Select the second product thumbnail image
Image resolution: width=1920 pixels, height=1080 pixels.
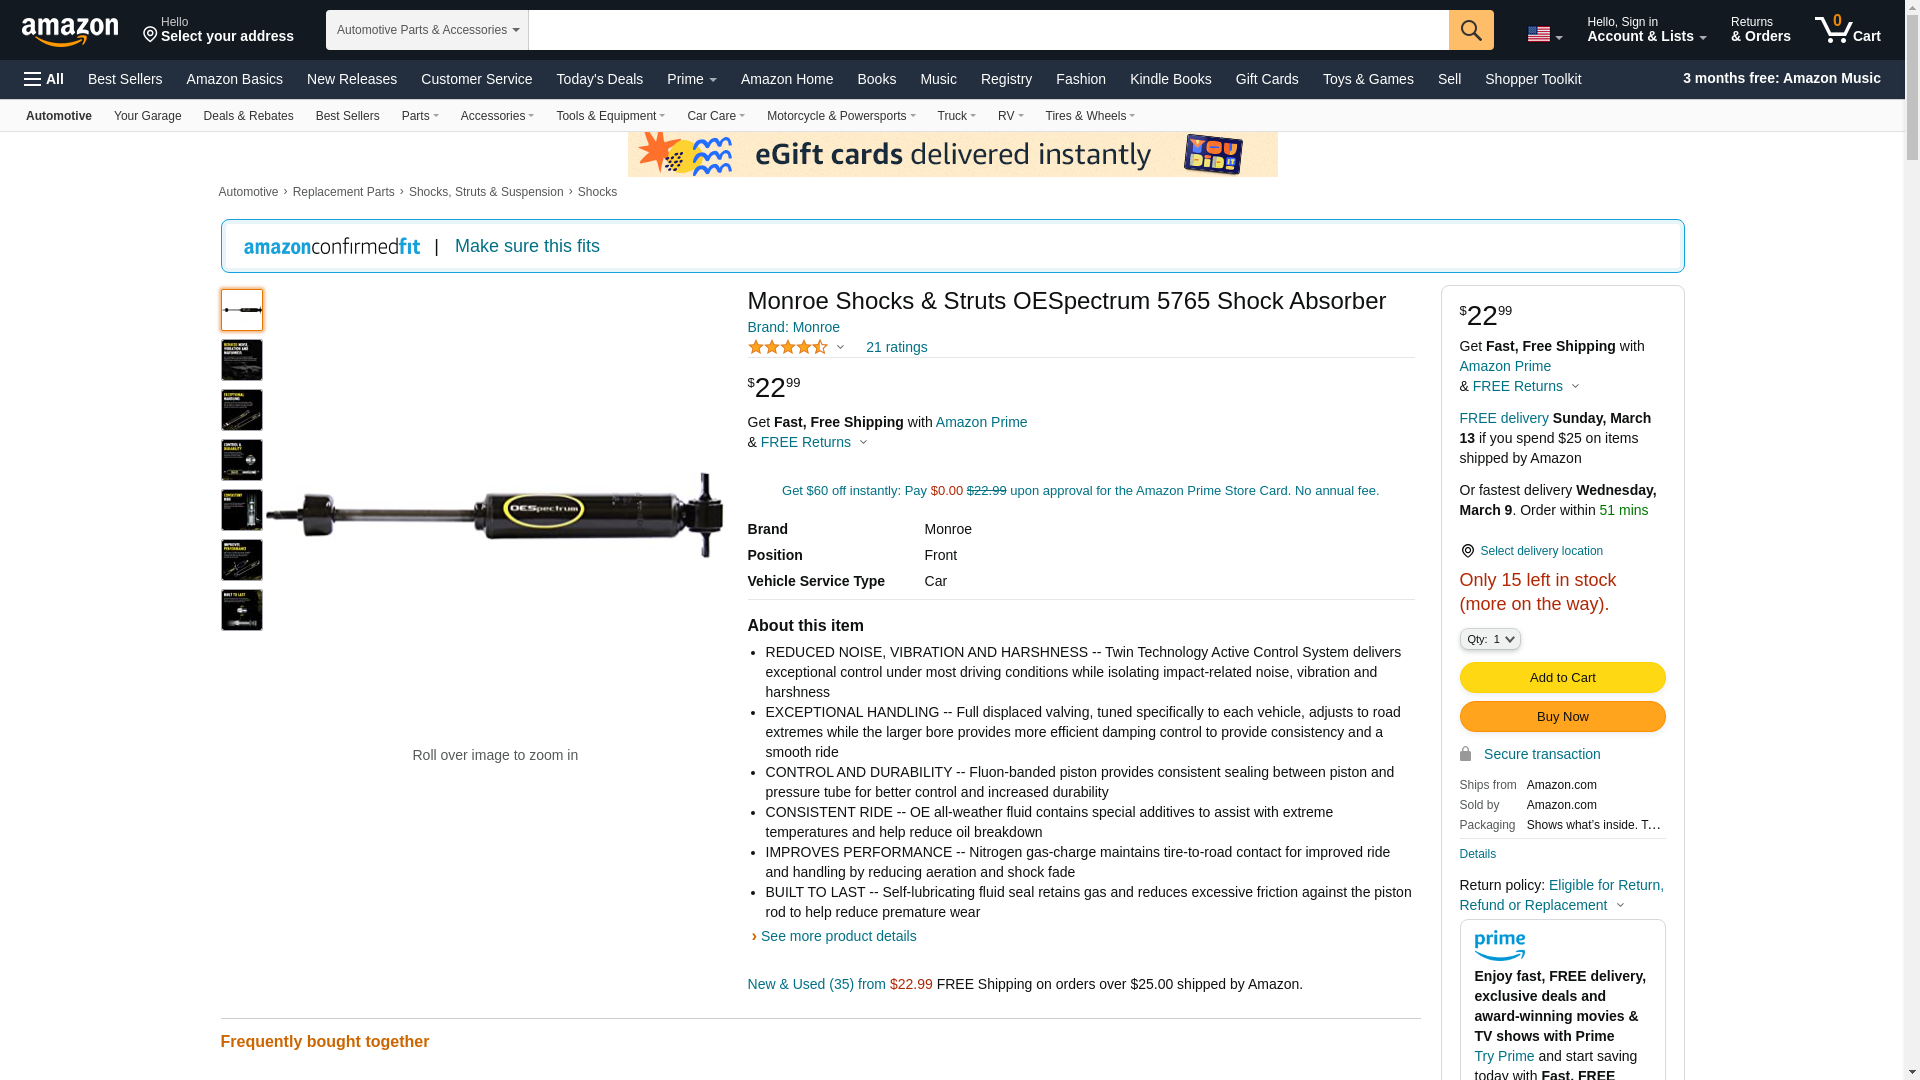tap(242, 360)
